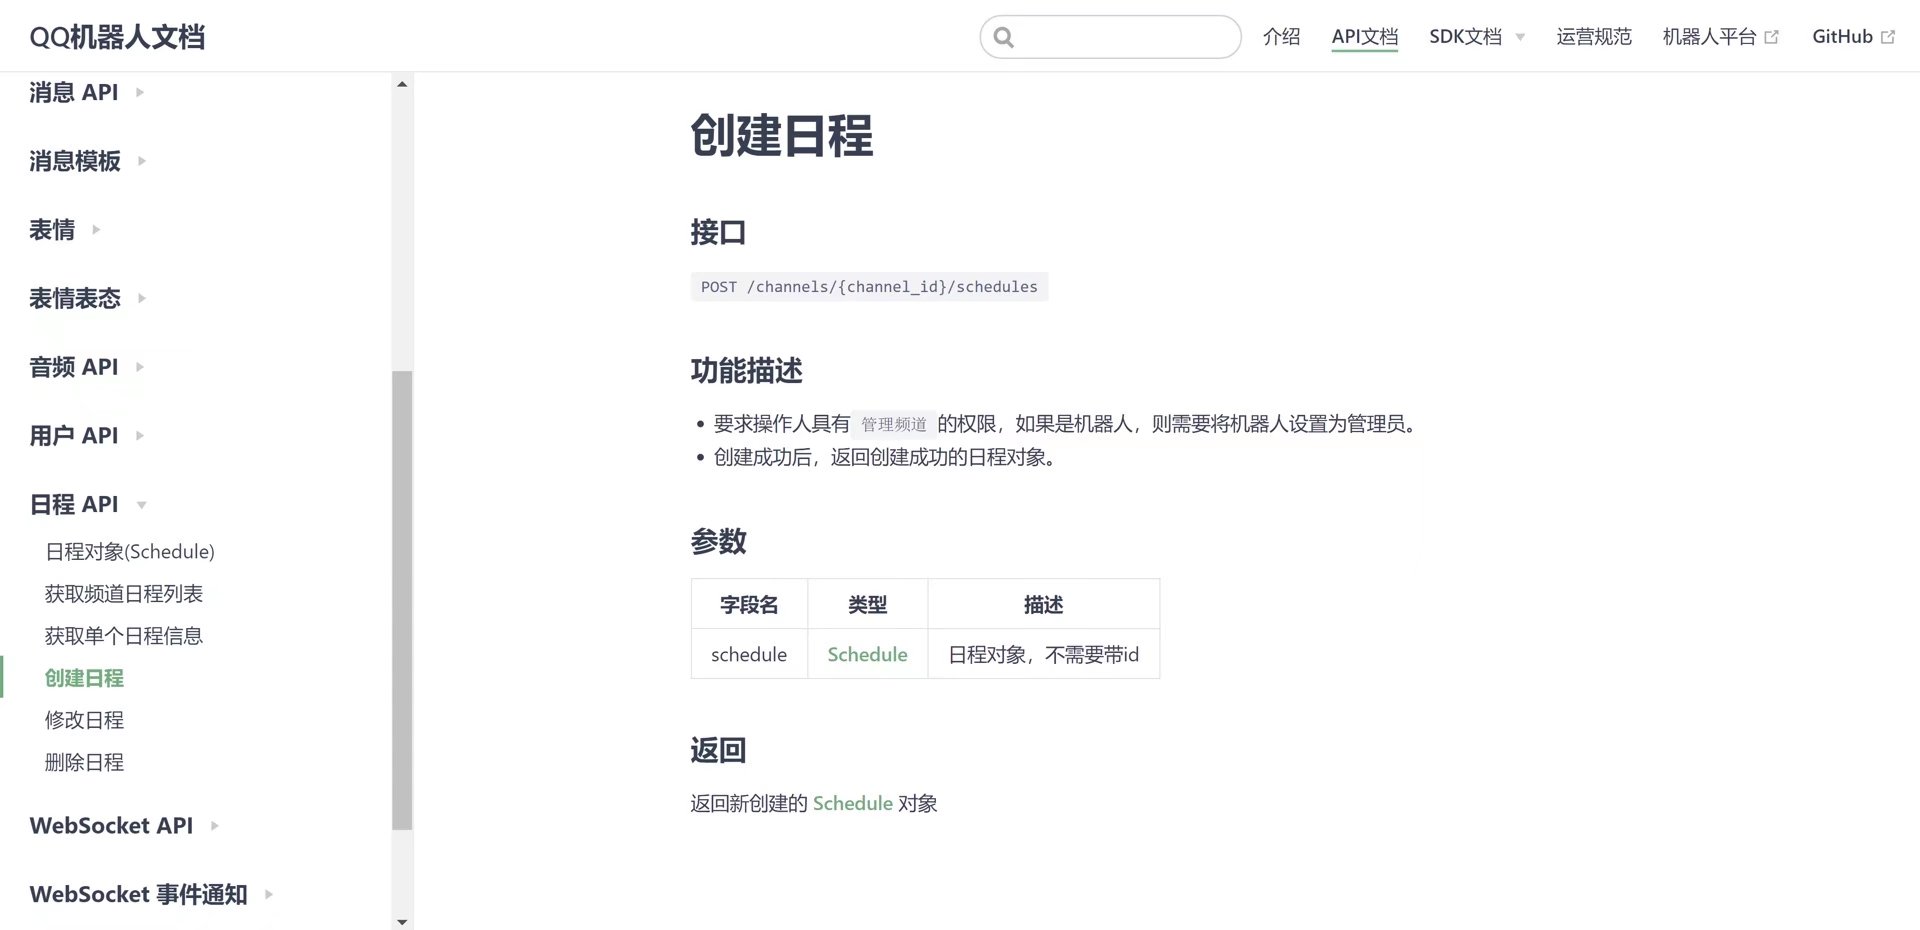Click the sidebar vertical scrollbar thumb
Image resolution: width=1920 pixels, height=930 pixels.
[x=402, y=600]
